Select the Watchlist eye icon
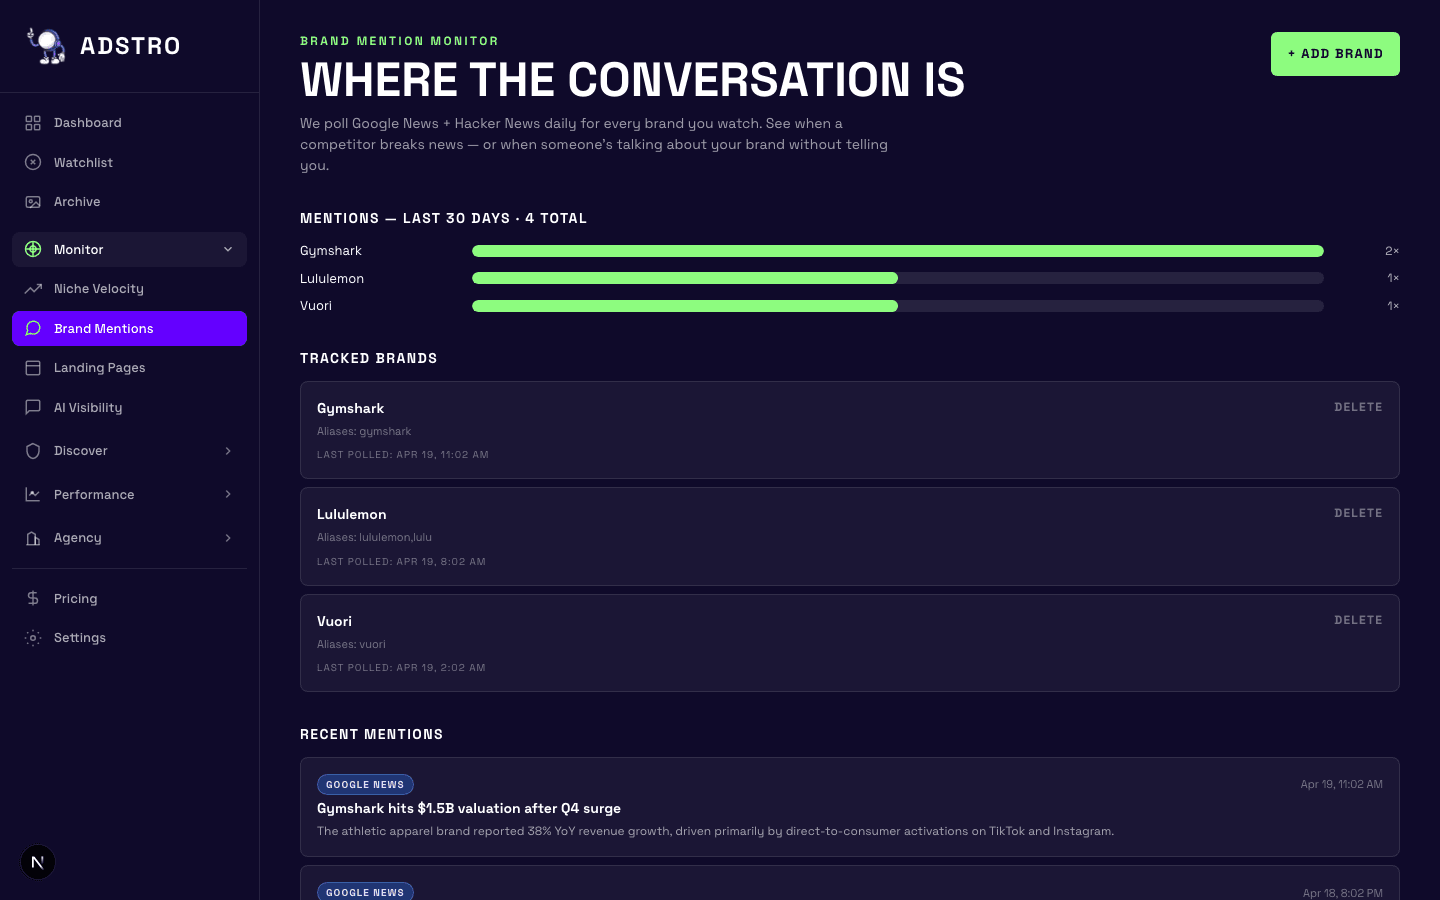 click(32, 162)
